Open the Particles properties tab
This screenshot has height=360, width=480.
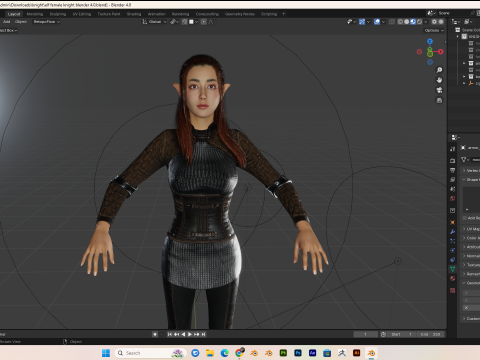tap(452, 241)
